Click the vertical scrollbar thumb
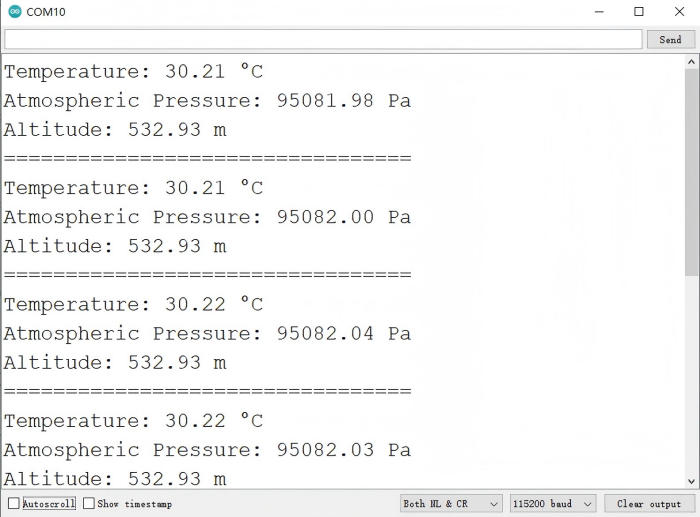Screen dimensions: 700x517 click(692, 170)
